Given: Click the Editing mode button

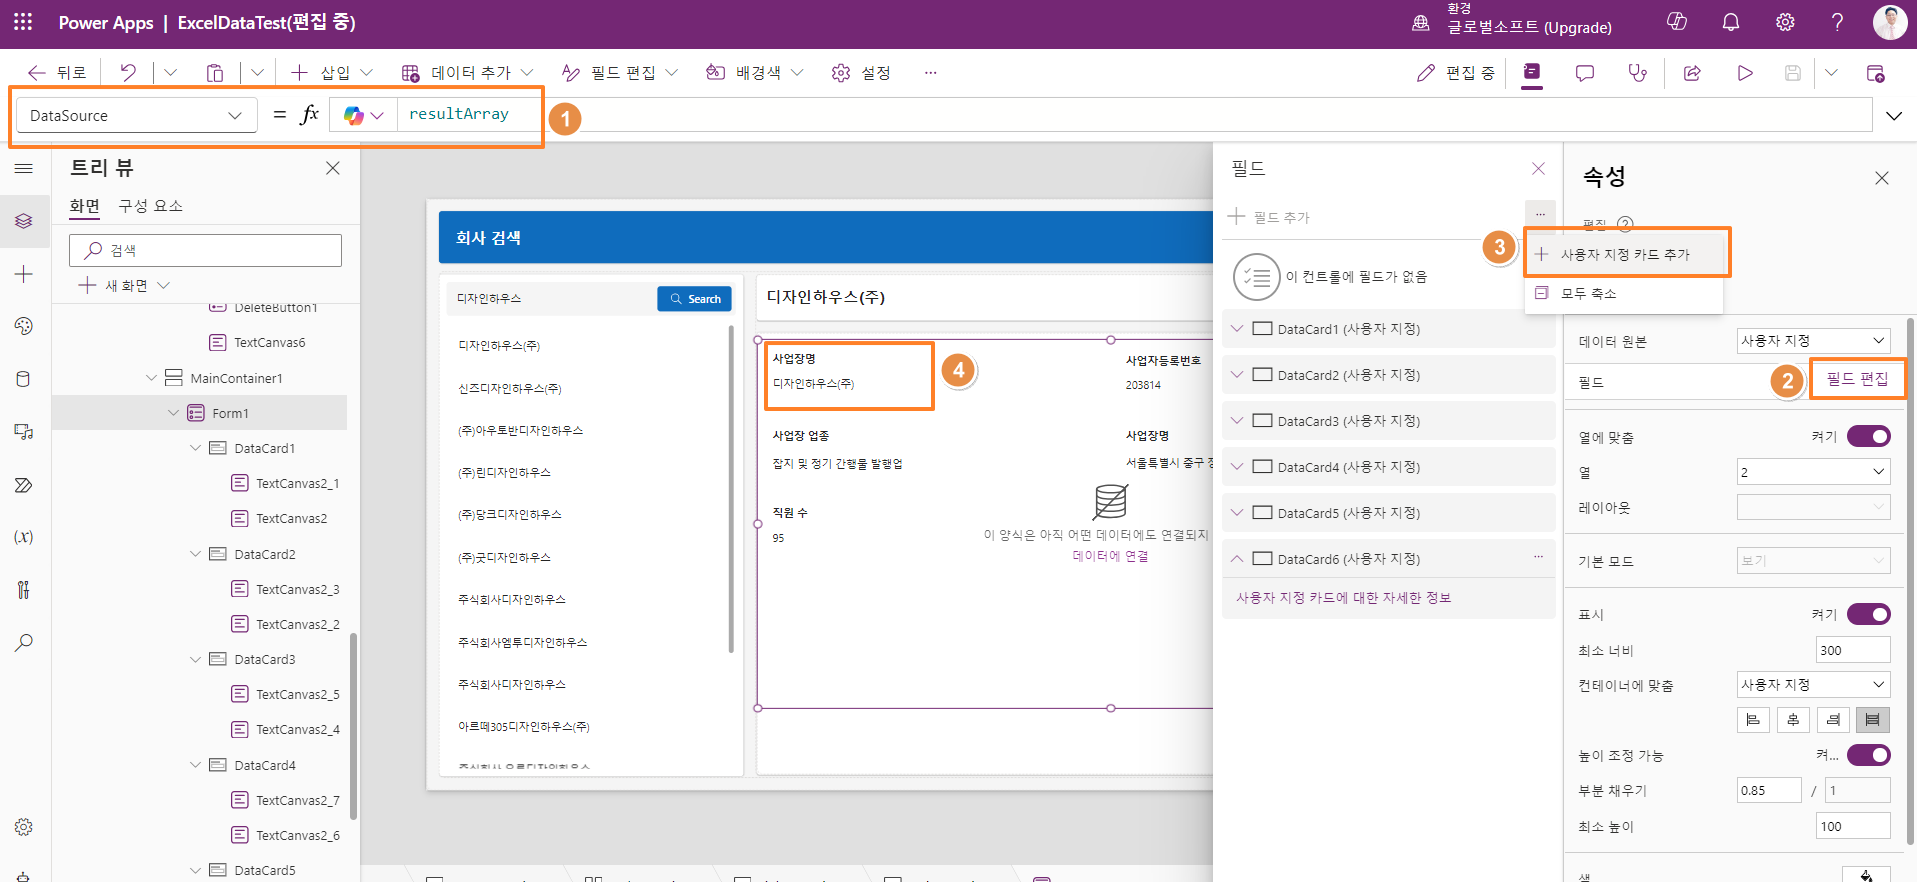Looking at the screenshot, I should pos(1456,73).
